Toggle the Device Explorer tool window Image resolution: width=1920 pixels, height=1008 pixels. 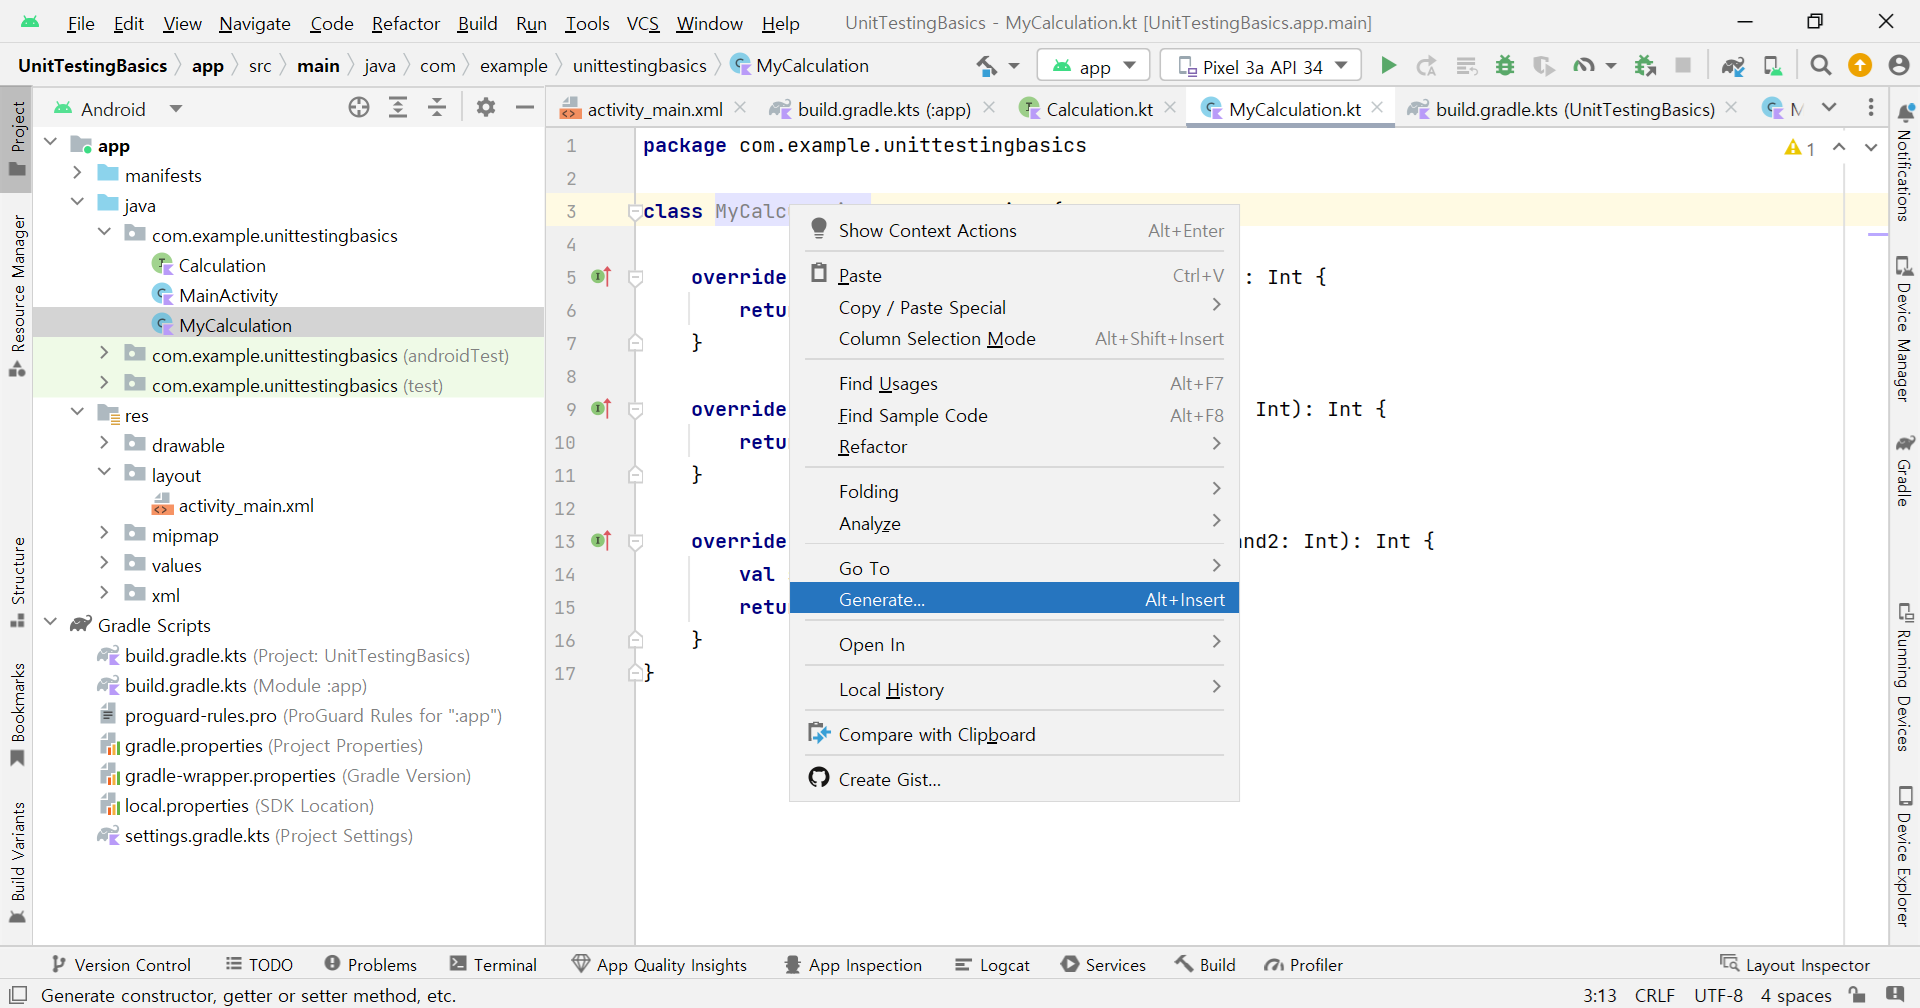click(x=1905, y=856)
